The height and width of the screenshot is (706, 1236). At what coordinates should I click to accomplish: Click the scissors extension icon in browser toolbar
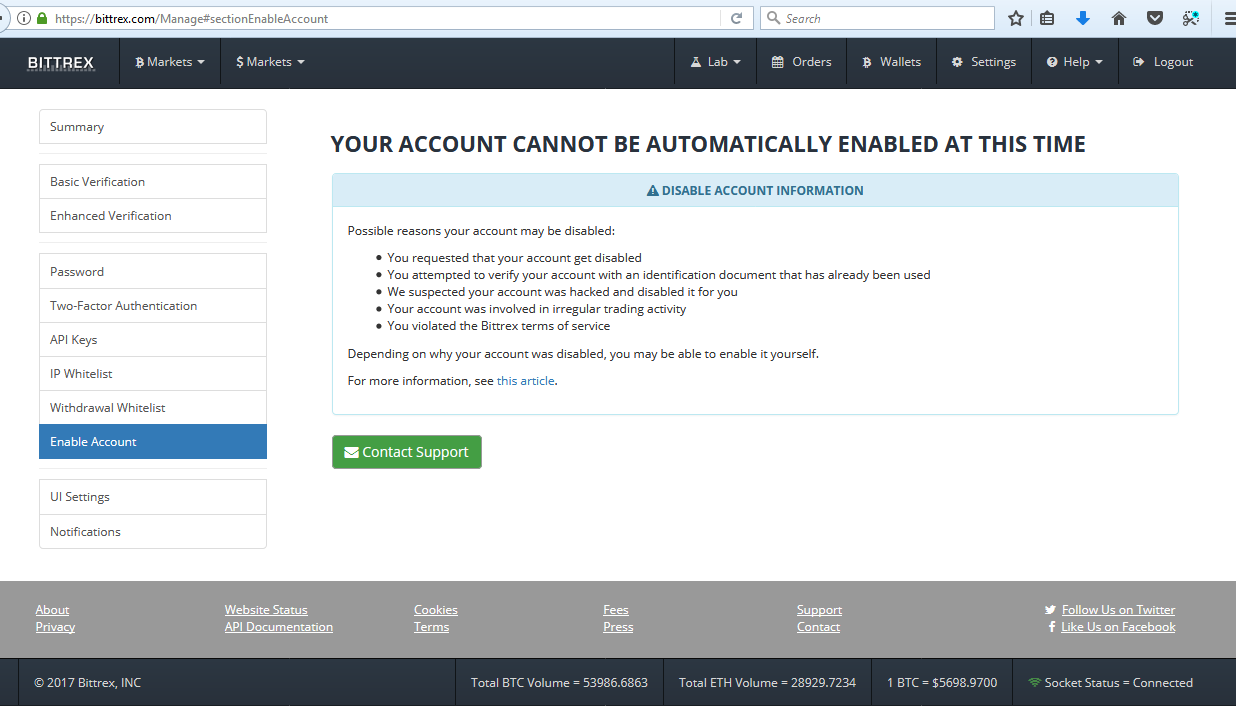click(1190, 18)
